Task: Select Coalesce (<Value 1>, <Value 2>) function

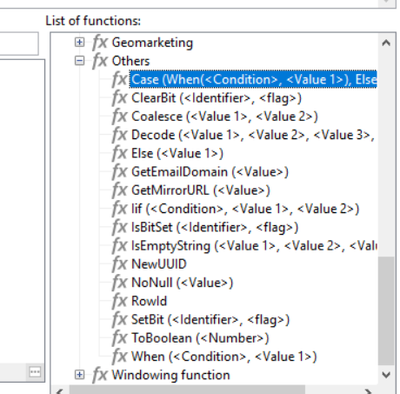Action: [x=225, y=117]
